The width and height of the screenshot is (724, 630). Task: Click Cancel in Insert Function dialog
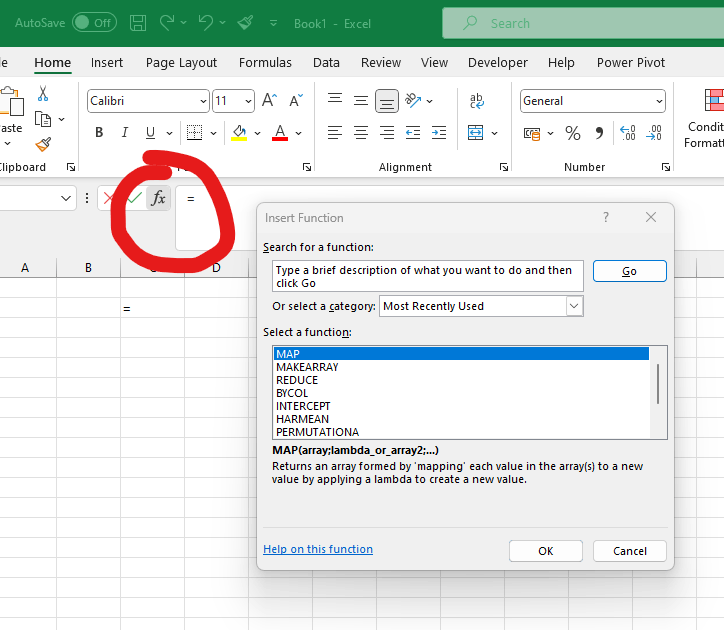[x=629, y=551]
